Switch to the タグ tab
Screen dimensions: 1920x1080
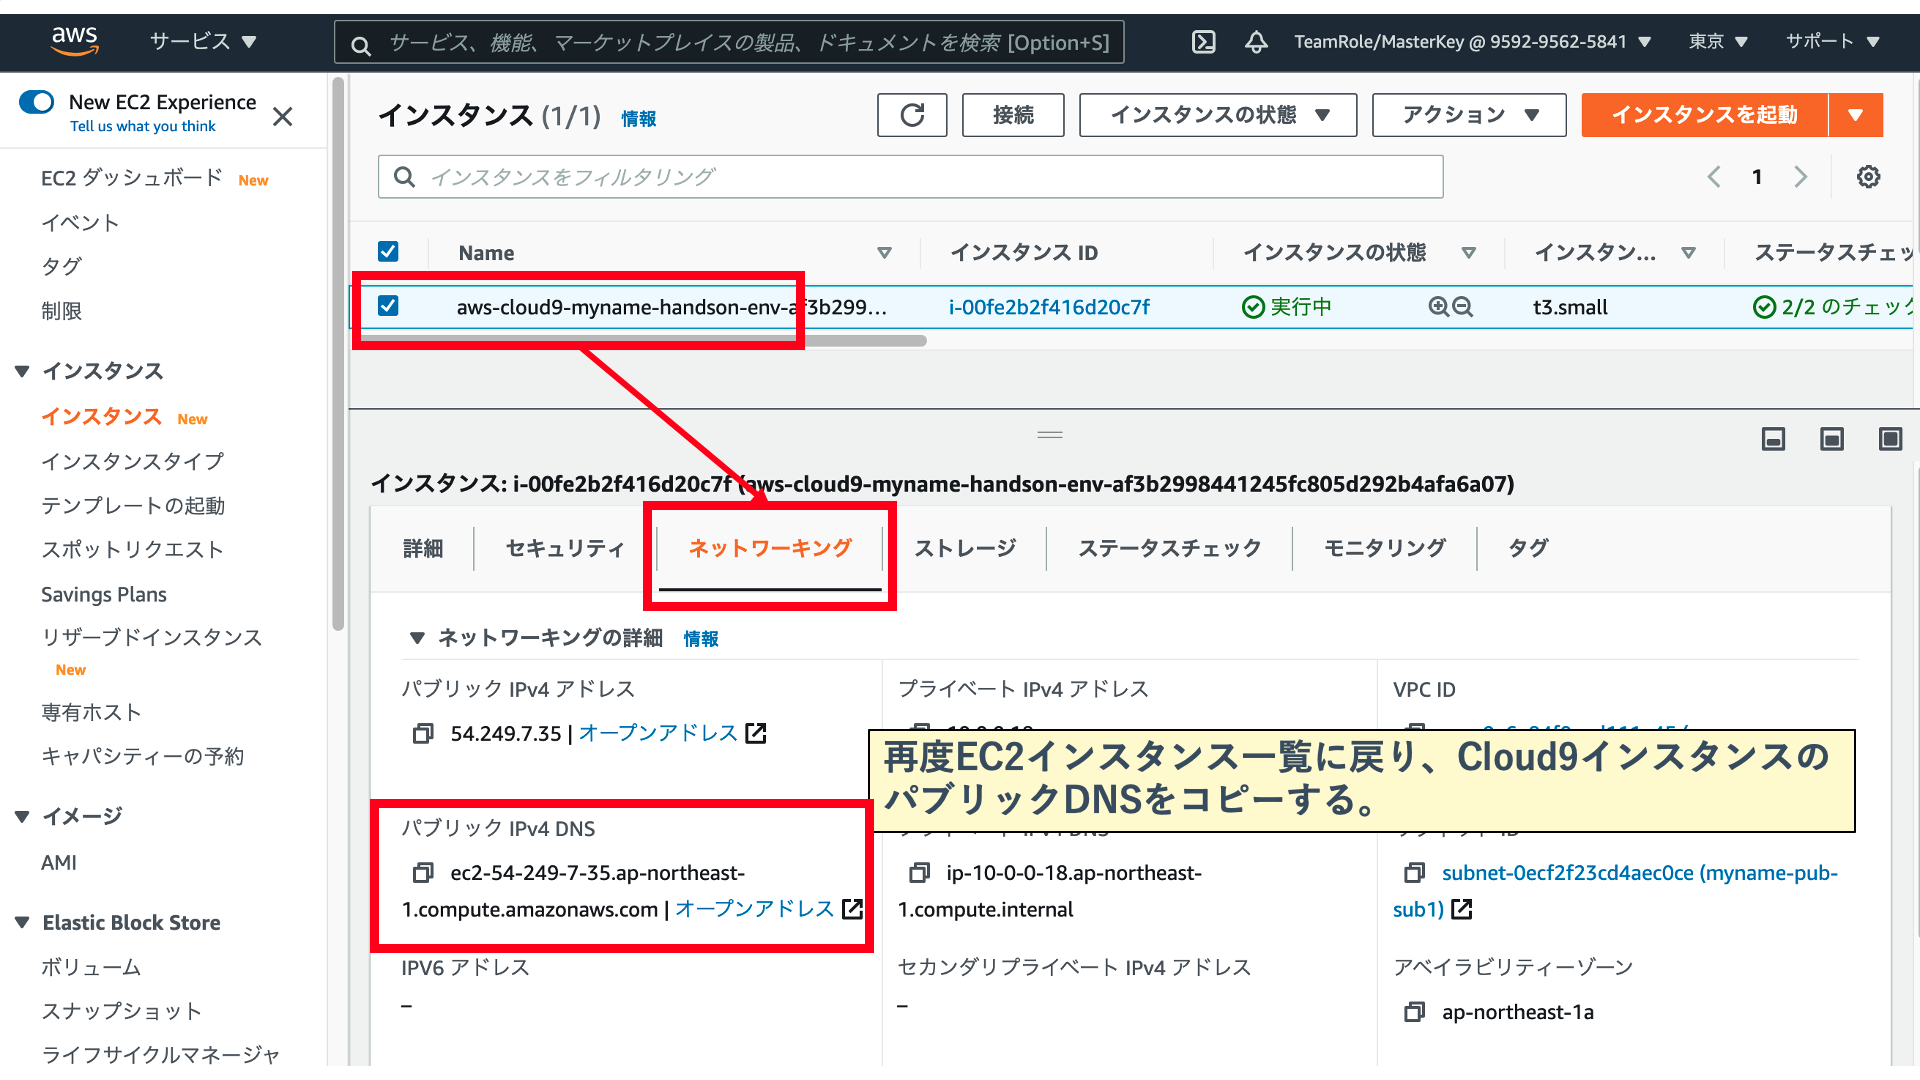tap(1528, 548)
